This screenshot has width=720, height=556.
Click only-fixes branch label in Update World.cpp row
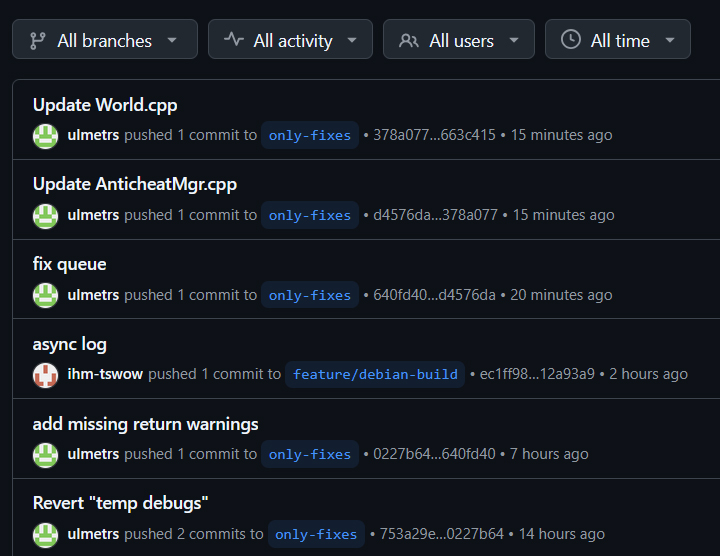tap(310, 135)
